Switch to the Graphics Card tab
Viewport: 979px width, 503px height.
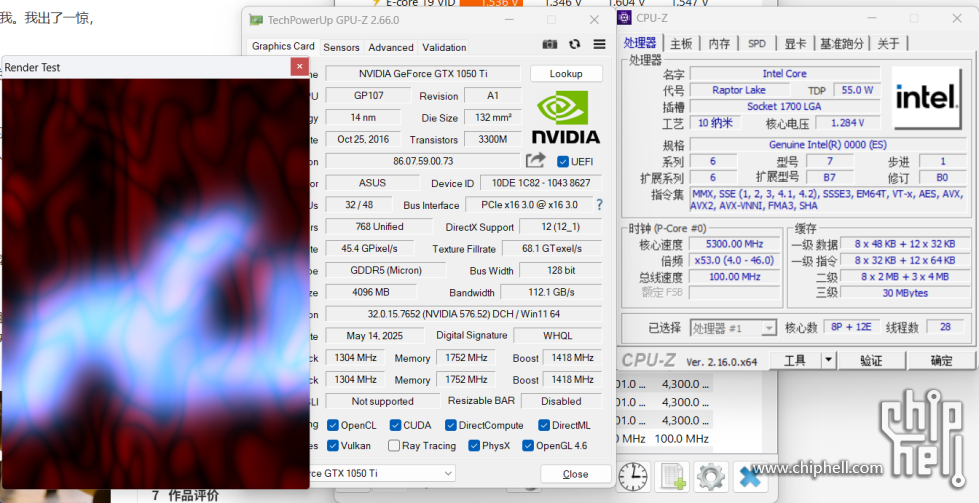[283, 46]
